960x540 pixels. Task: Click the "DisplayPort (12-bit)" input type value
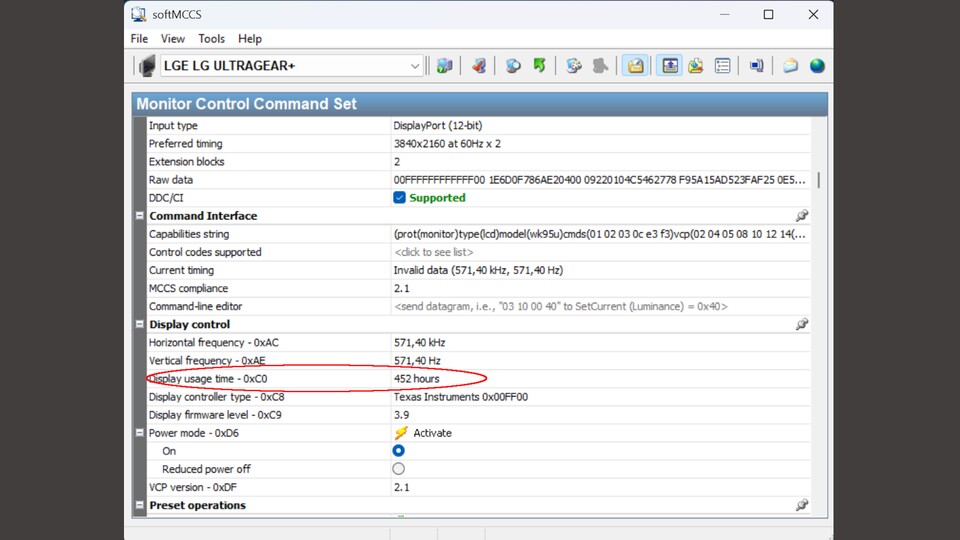click(438, 126)
